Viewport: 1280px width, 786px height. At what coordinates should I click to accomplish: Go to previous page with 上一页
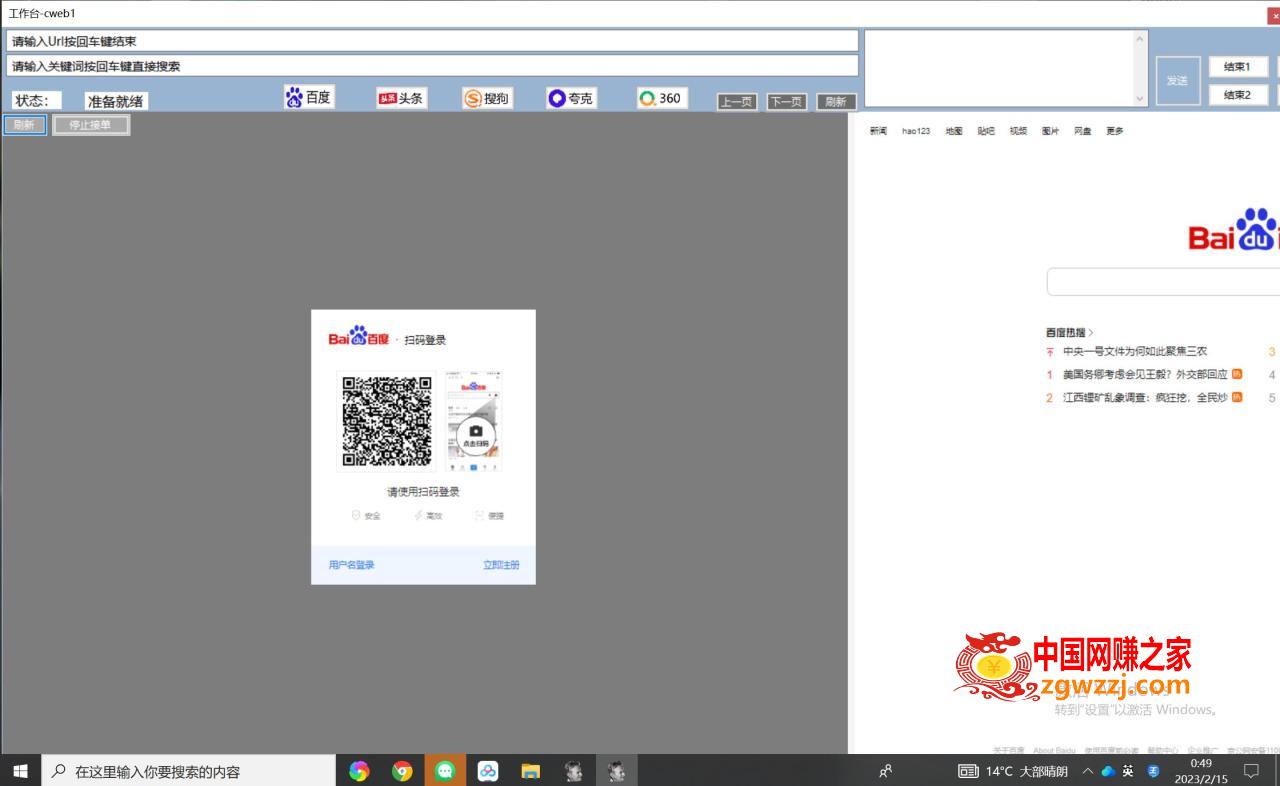click(737, 102)
